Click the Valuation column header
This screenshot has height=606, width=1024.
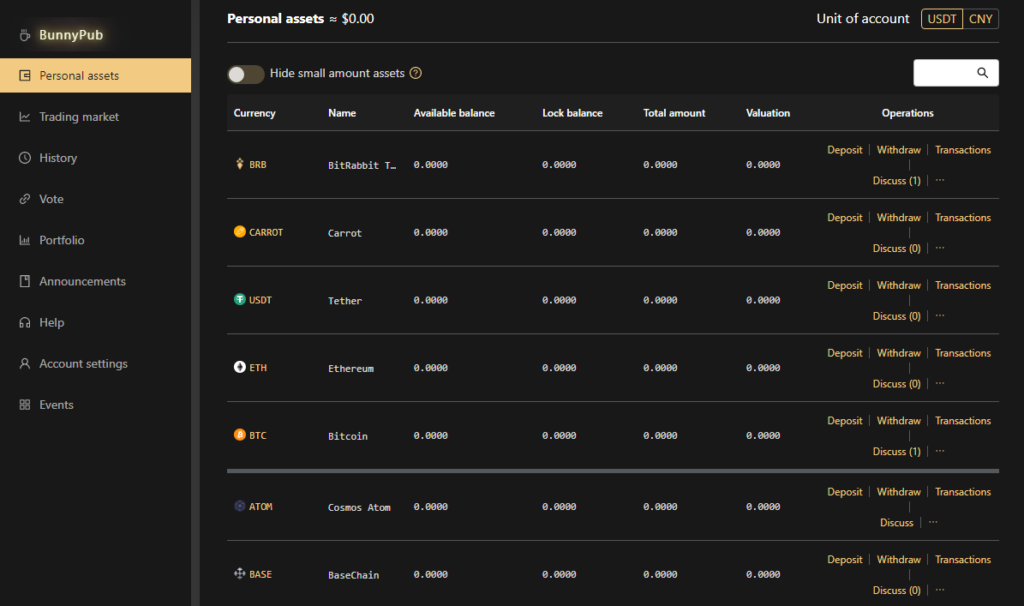(768, 113)
